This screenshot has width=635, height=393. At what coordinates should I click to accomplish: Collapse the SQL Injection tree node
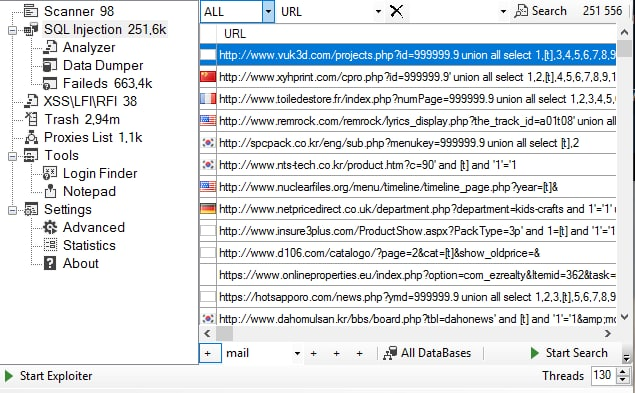13,30
